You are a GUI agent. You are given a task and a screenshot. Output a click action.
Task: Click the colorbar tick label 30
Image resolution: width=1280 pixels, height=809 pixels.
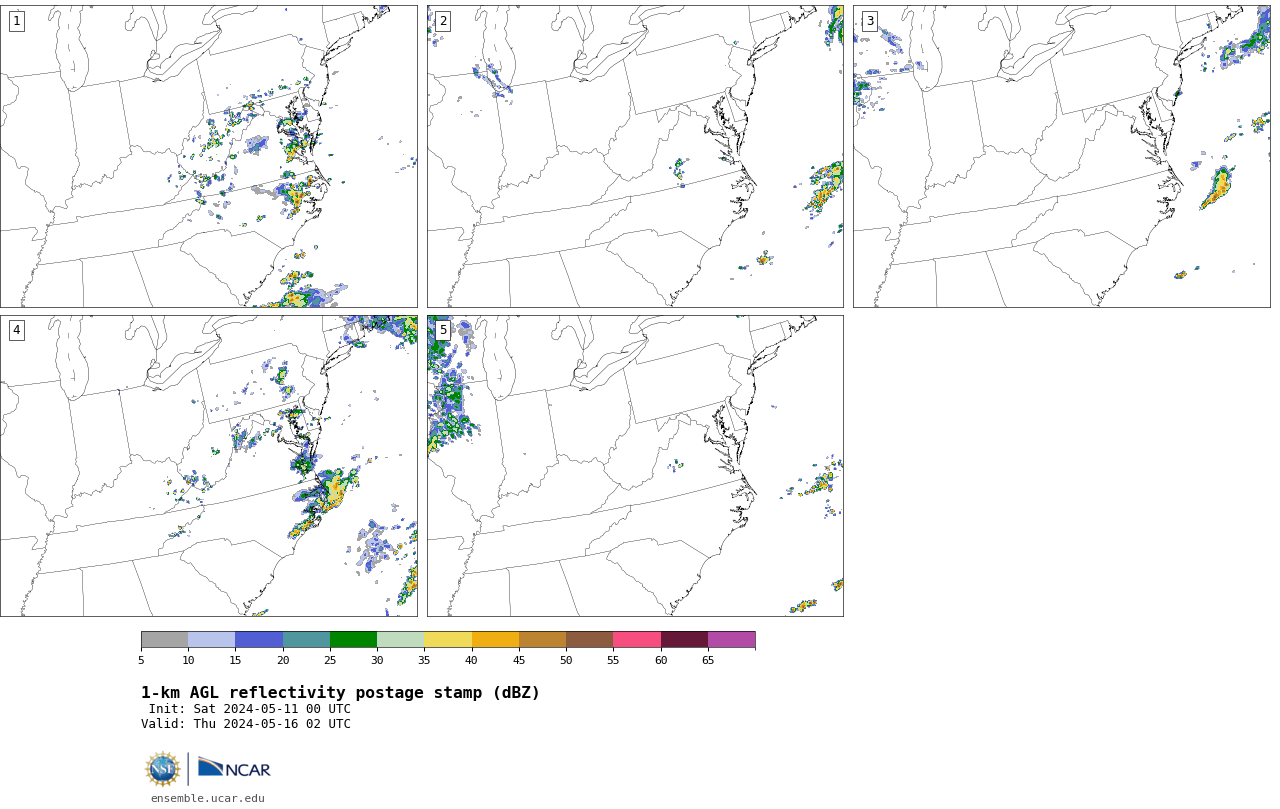377,660
